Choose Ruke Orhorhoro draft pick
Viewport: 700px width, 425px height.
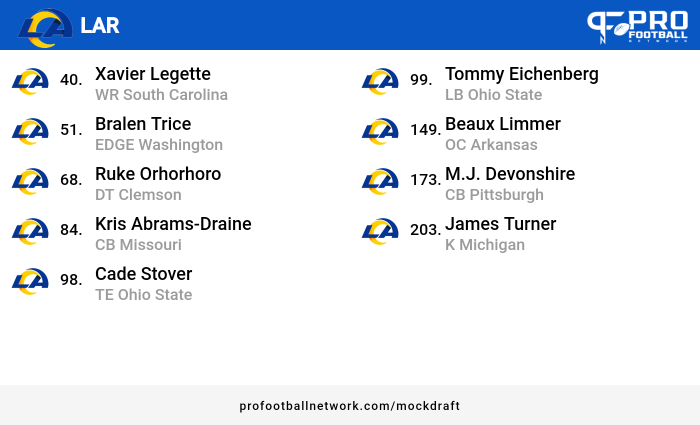tap(158, 174)
